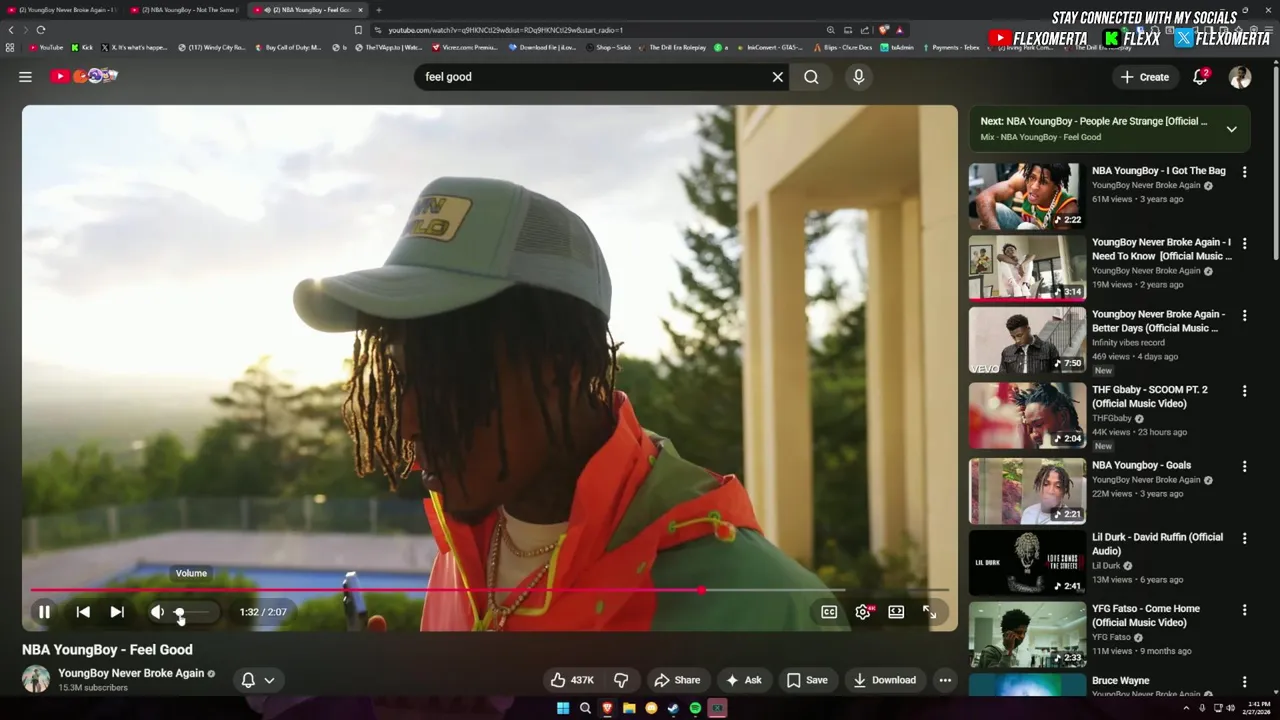
Task: Download the video
Action: click(884, 680)
